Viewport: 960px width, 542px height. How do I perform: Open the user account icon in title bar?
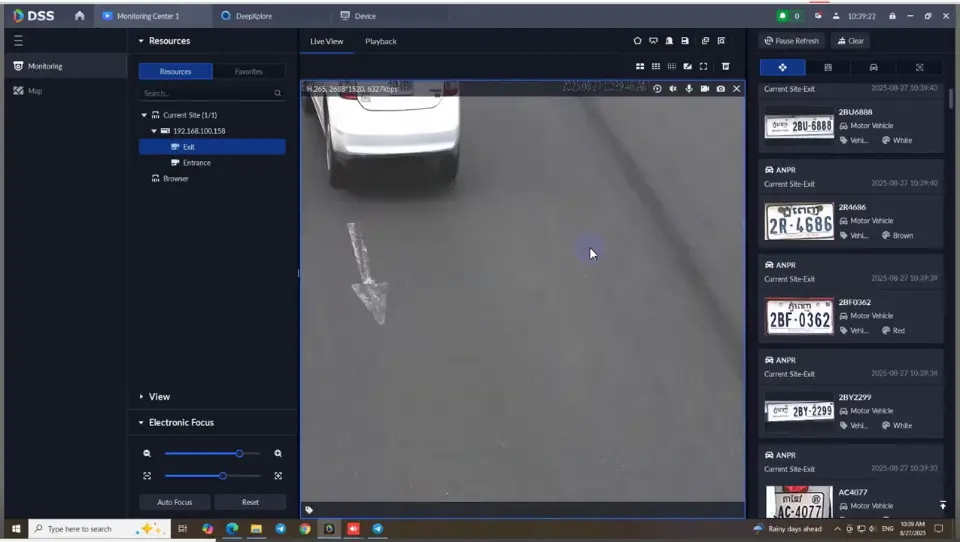coord(836,16)
